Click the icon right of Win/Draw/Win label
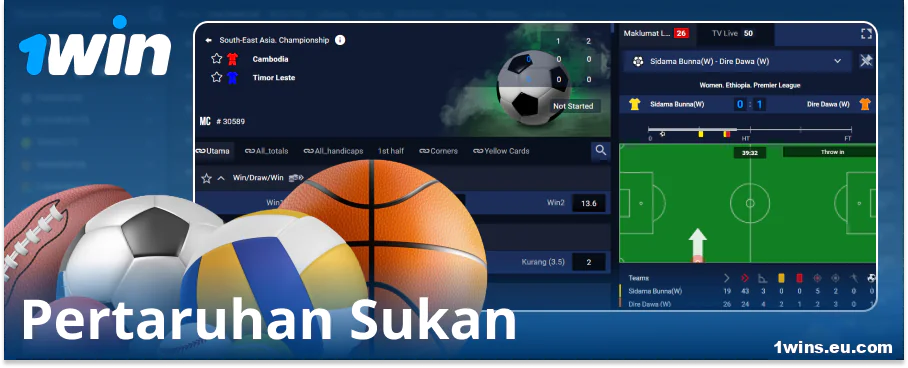 (x=295, y=178)
